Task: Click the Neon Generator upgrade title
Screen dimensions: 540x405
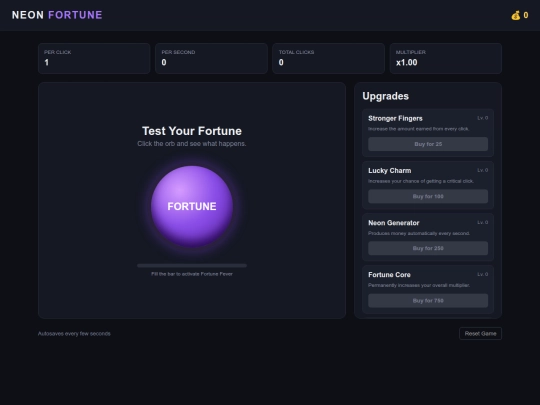Action: 394,223
